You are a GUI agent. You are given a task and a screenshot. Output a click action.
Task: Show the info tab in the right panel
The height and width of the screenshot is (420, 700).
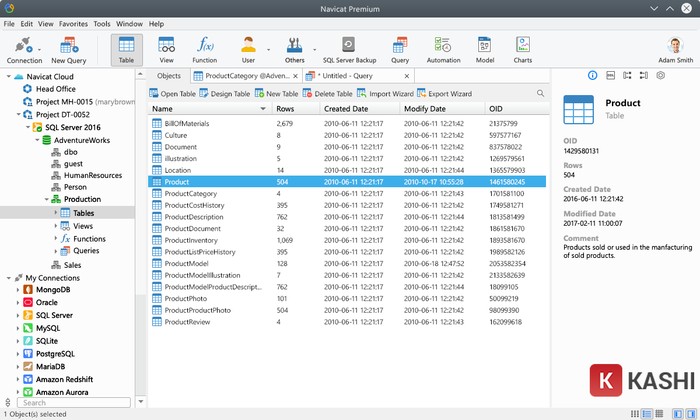point(592,76)
